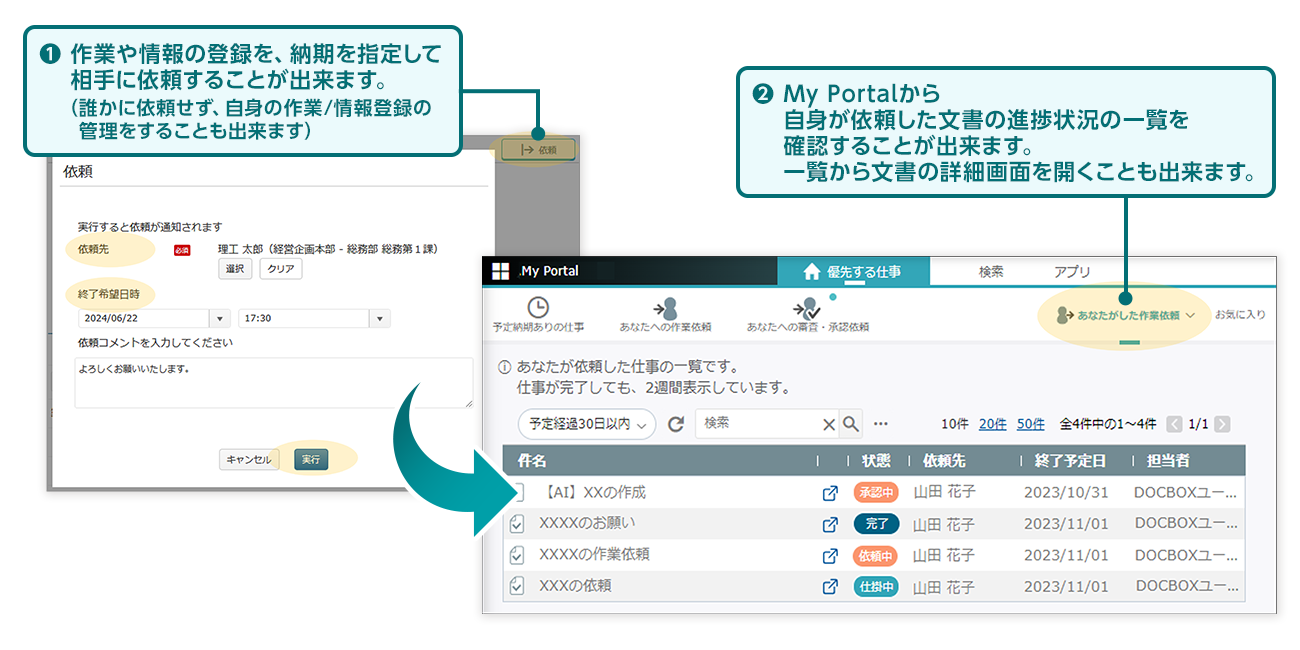Open the 17:30 time dropdown
Viewport: 1300px width, 650px height.
(x=379, y=318)
